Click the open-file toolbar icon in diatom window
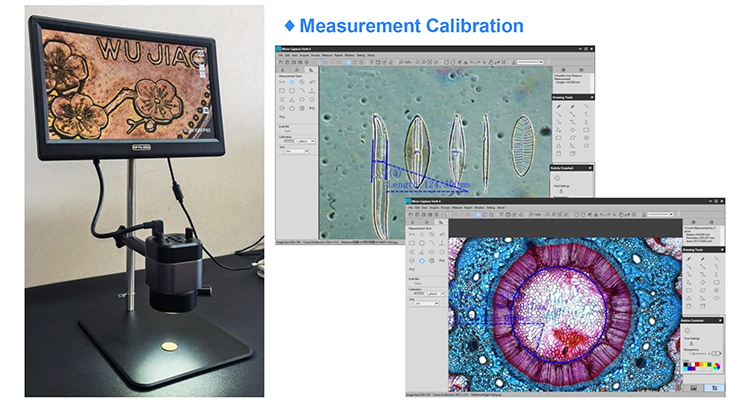The width and height of the screenshot is (750, 400). pyautogui.click(x=281, y=62)
